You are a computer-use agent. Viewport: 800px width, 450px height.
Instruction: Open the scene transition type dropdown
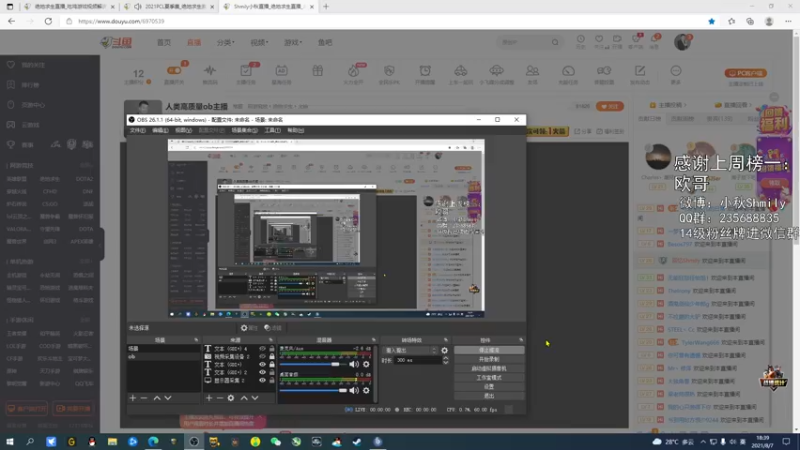click(x=410, y=351)
